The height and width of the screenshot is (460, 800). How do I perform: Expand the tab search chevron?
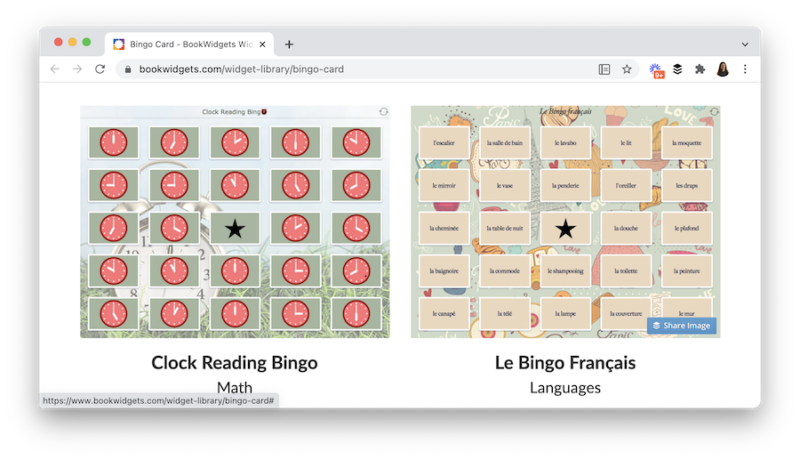(745, 44)
